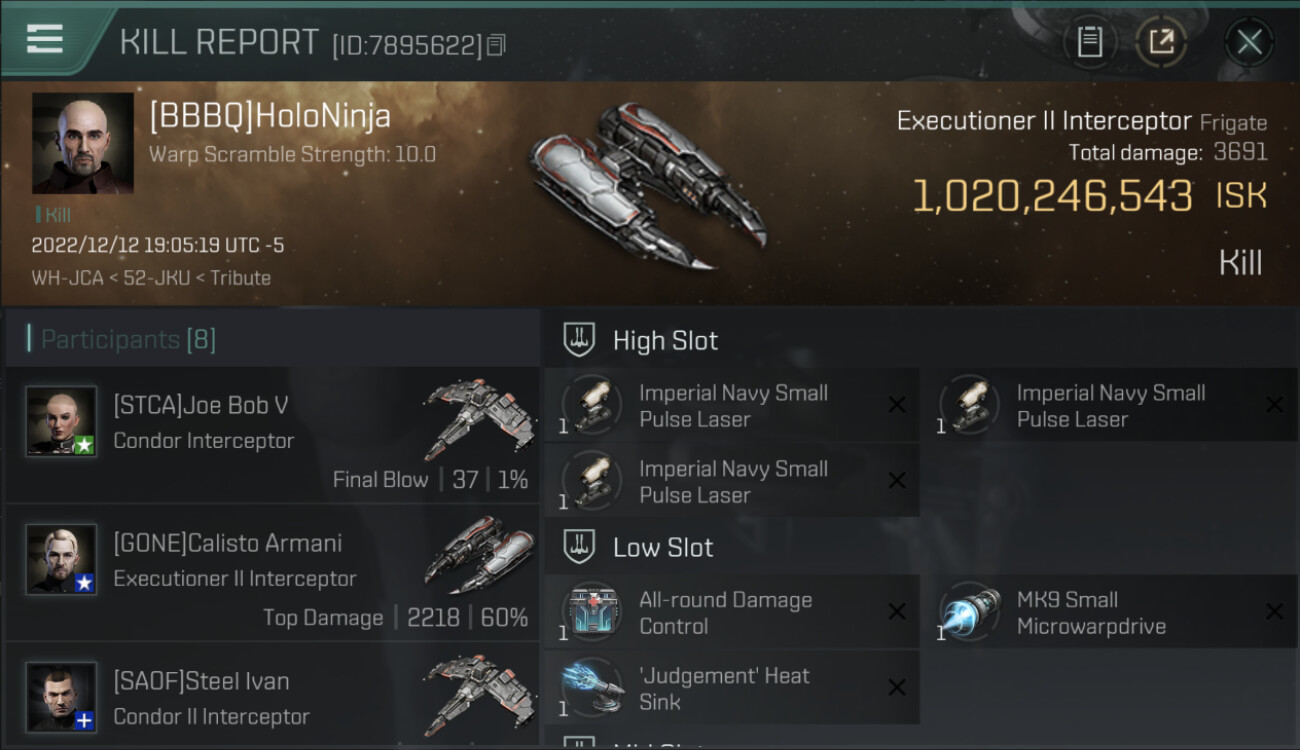Image resolution: width=1300 pixels, height=750 pixels.
Task: Select the All-round Damage Control icon
Action: point(592,612)
